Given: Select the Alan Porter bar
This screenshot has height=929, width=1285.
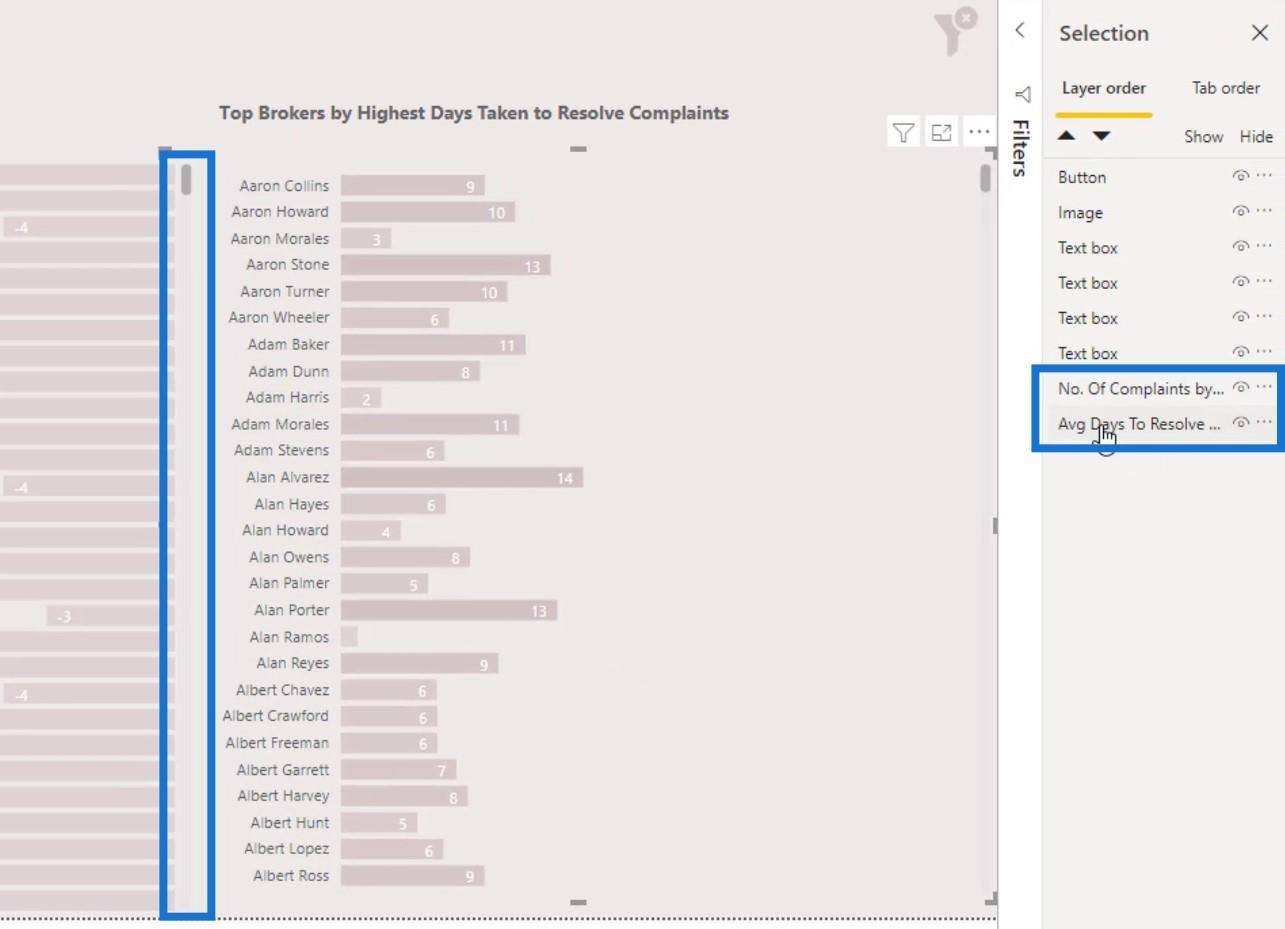Looking at the screenshot, I should tap(449, 610).
